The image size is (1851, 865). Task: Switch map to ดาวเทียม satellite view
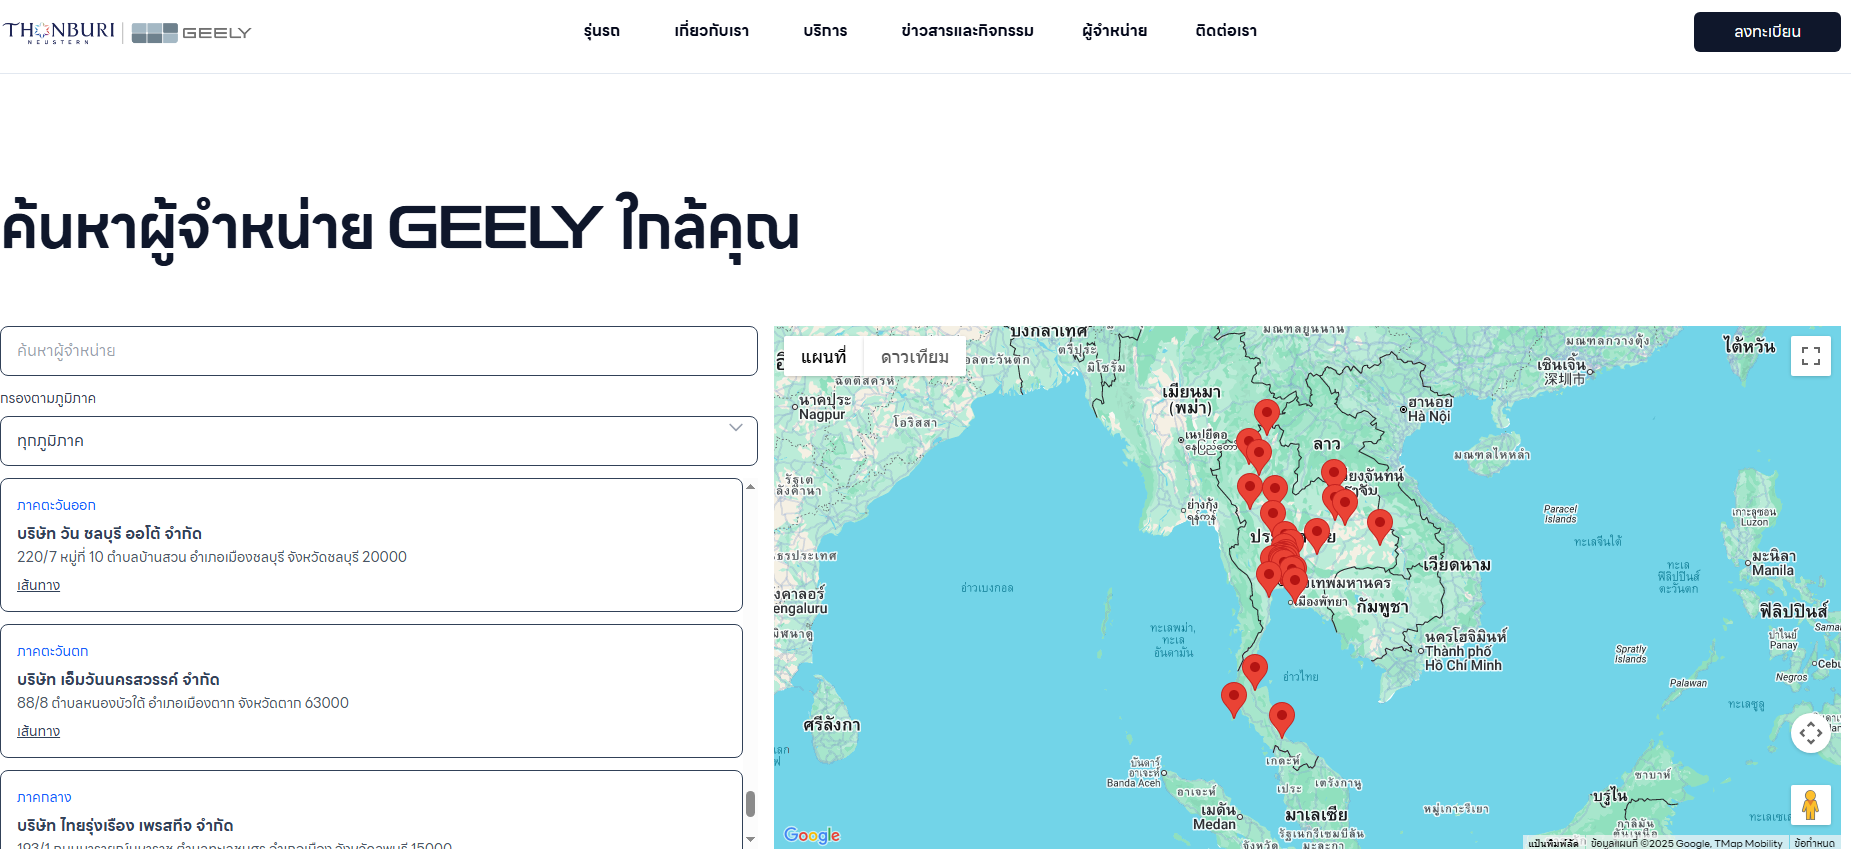point(914,357)
